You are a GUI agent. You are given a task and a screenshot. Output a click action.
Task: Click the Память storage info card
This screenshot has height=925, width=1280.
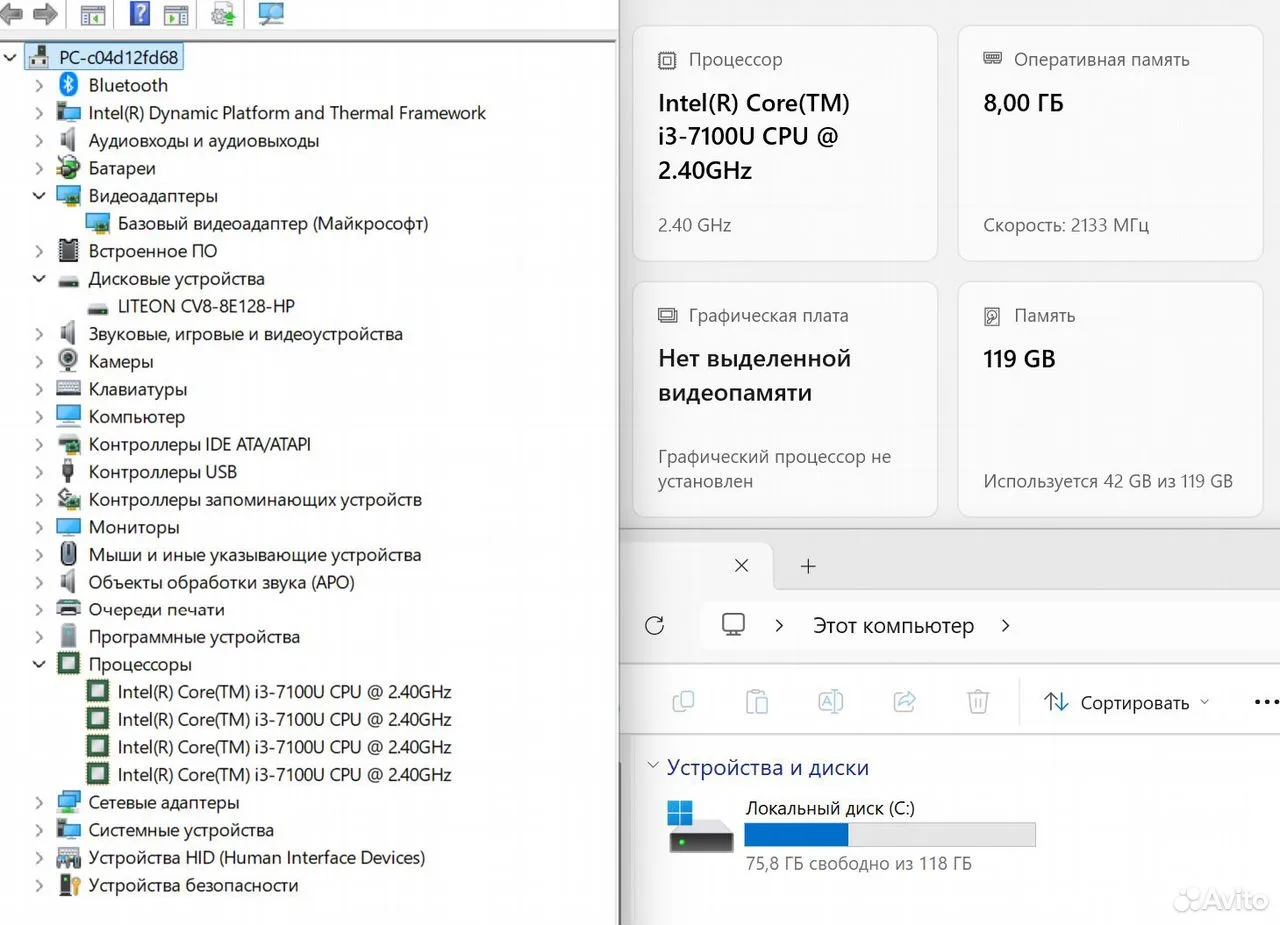(1111, 399)
